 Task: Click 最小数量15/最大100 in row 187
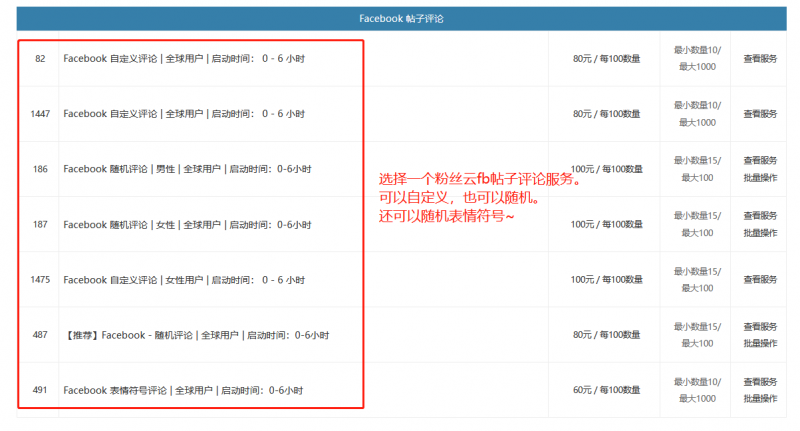pyautogui.click(x=697, y=224)
